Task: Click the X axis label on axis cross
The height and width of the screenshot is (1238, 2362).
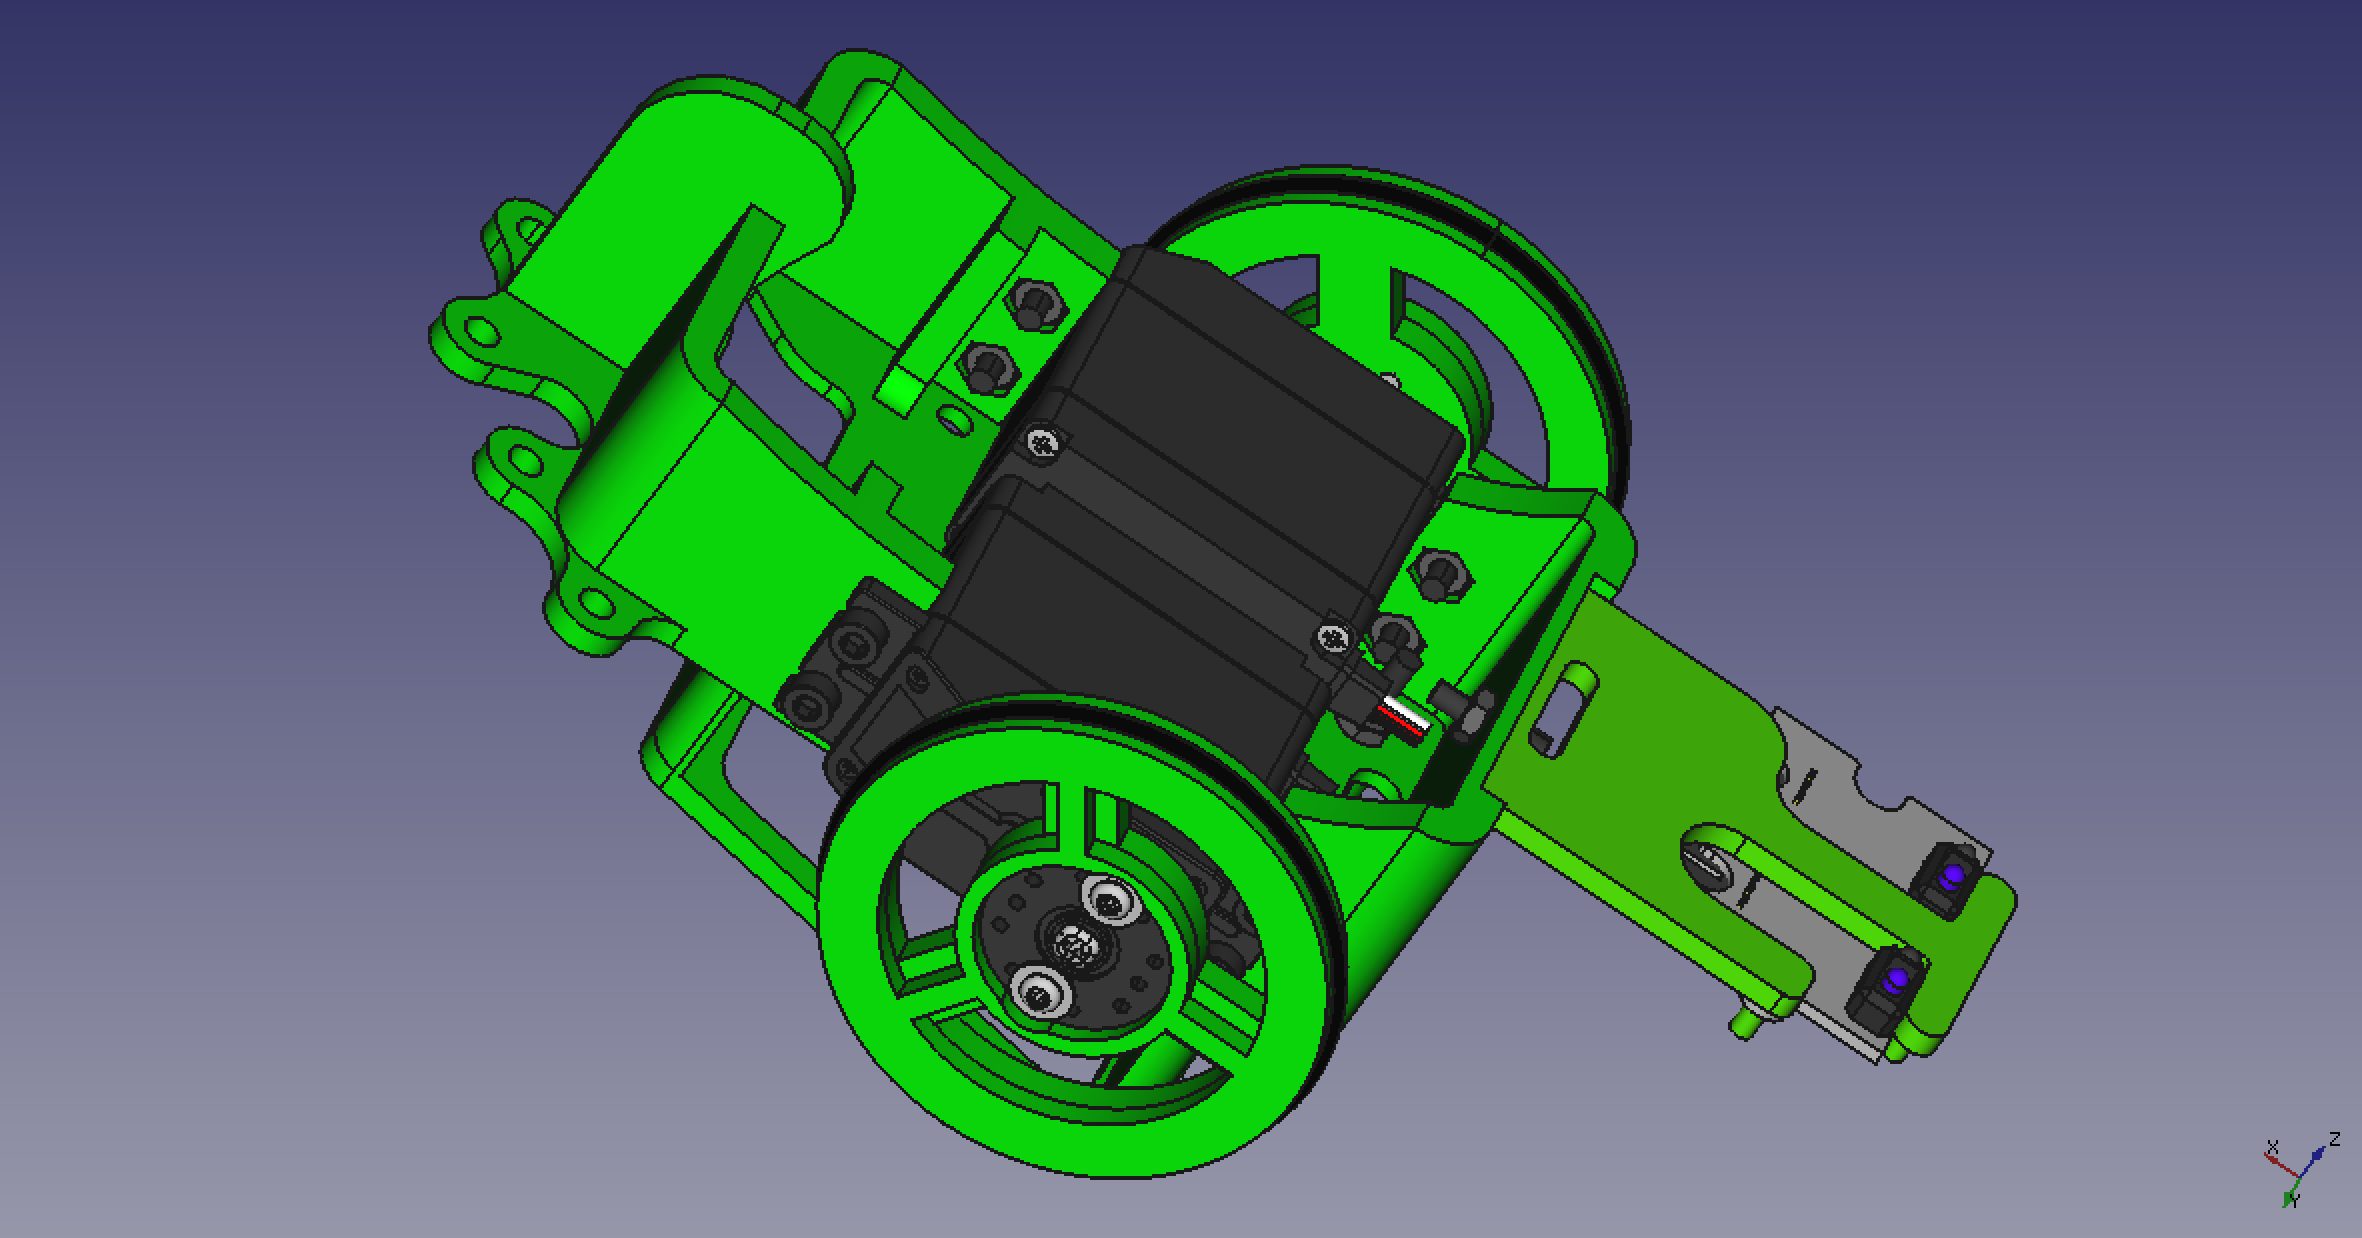Action: tap(2272, 1146)
